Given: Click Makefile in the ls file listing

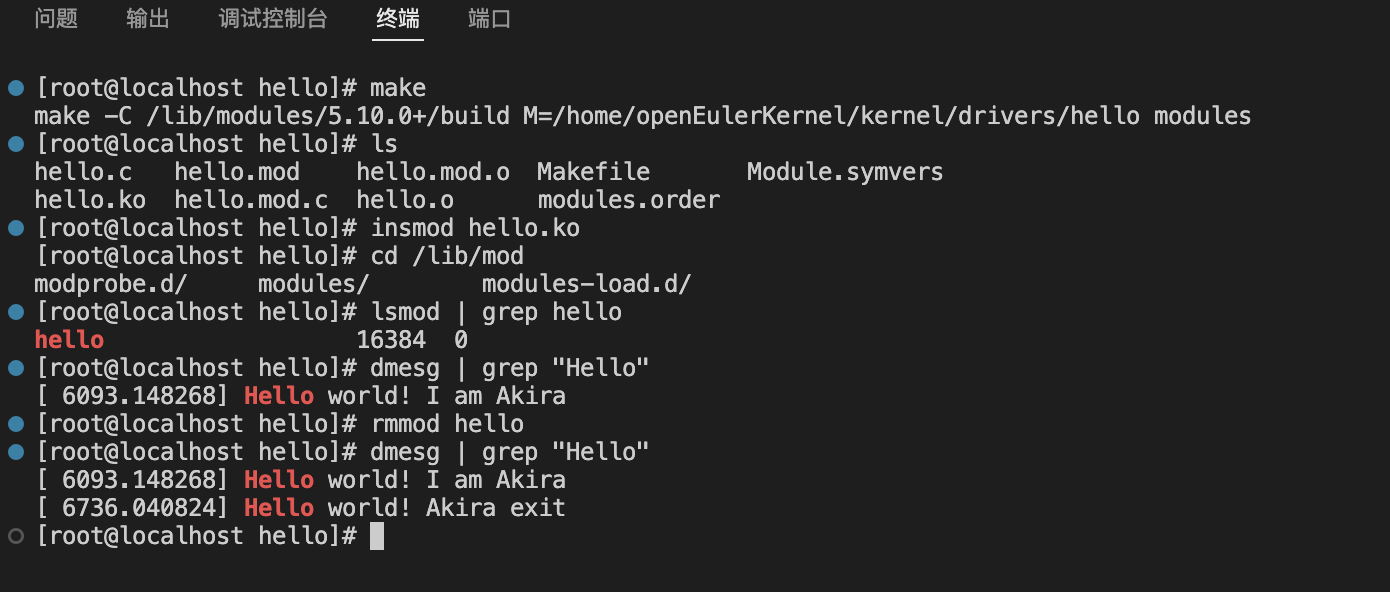Looking at the screenshot, I should click(593, 172).
